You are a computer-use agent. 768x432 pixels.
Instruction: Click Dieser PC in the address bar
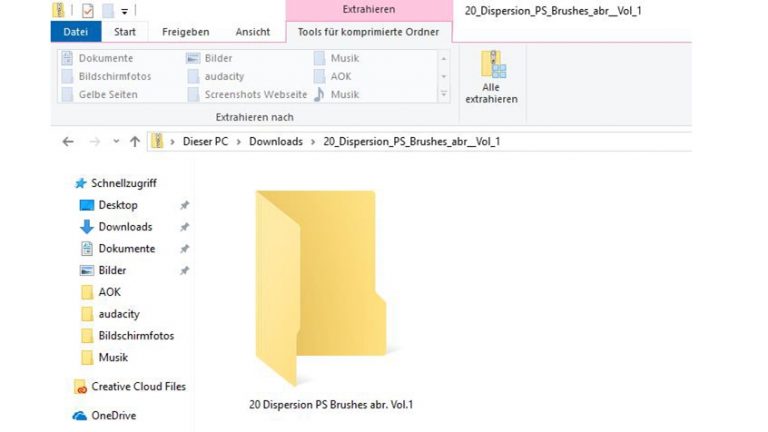click(x=205, y=142)
